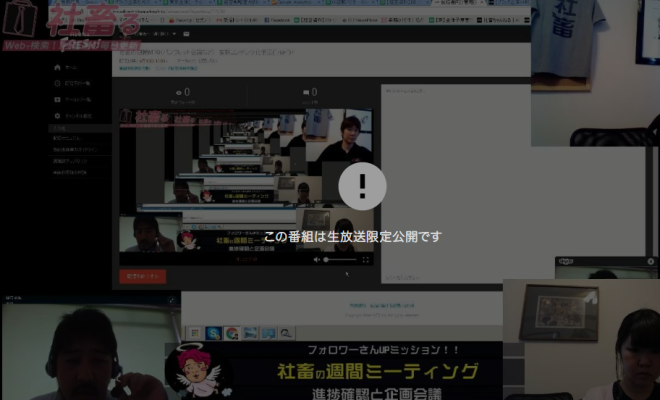
Task: Mute the embedded player with the speaker icon
Action: click(x=319, y=259)
